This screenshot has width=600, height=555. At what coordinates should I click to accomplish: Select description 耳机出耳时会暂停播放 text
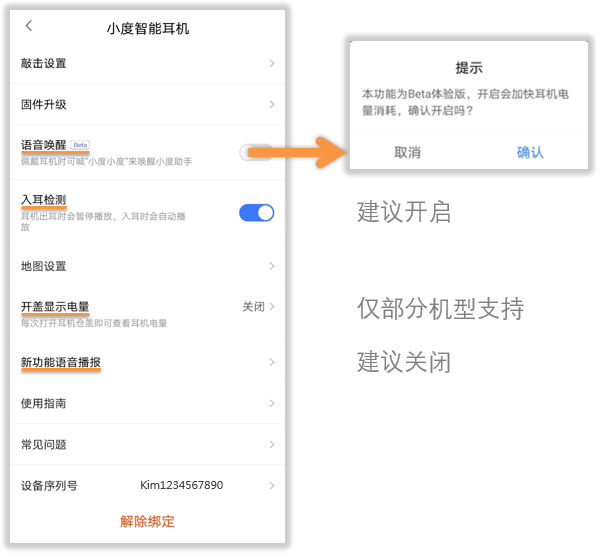103,222
